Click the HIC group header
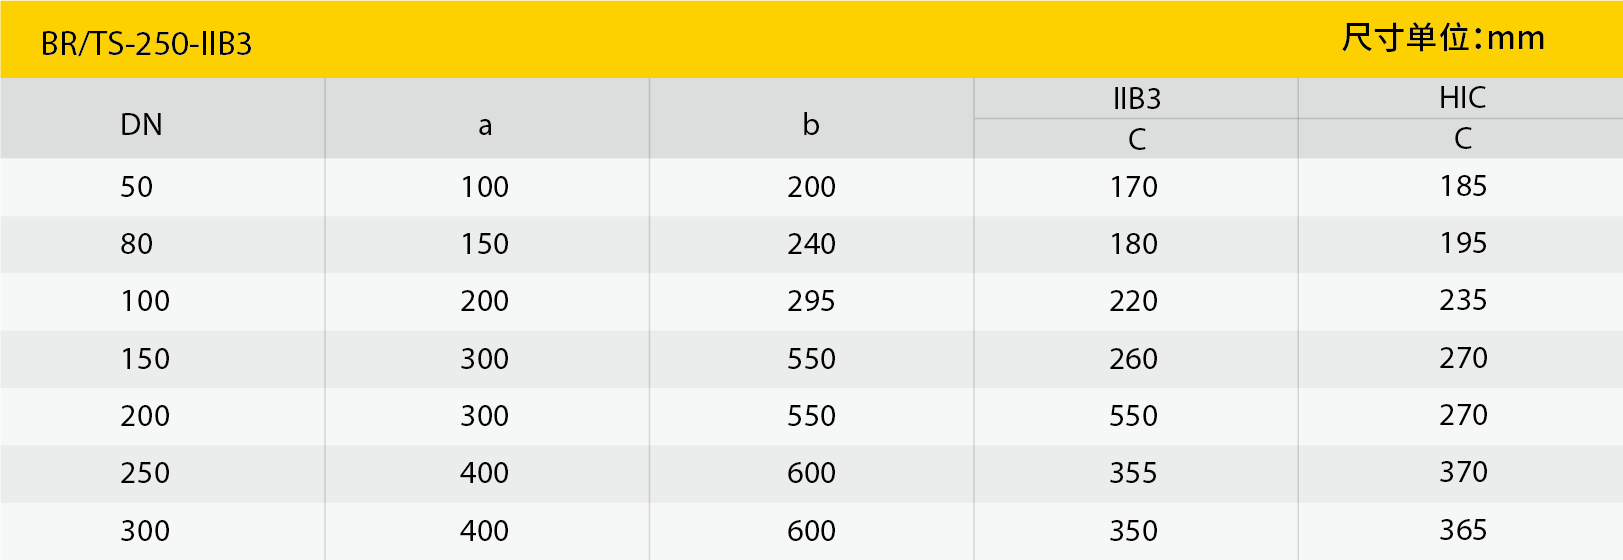This screenshot has height=560, width=1623. click(x=1462, y=98)
